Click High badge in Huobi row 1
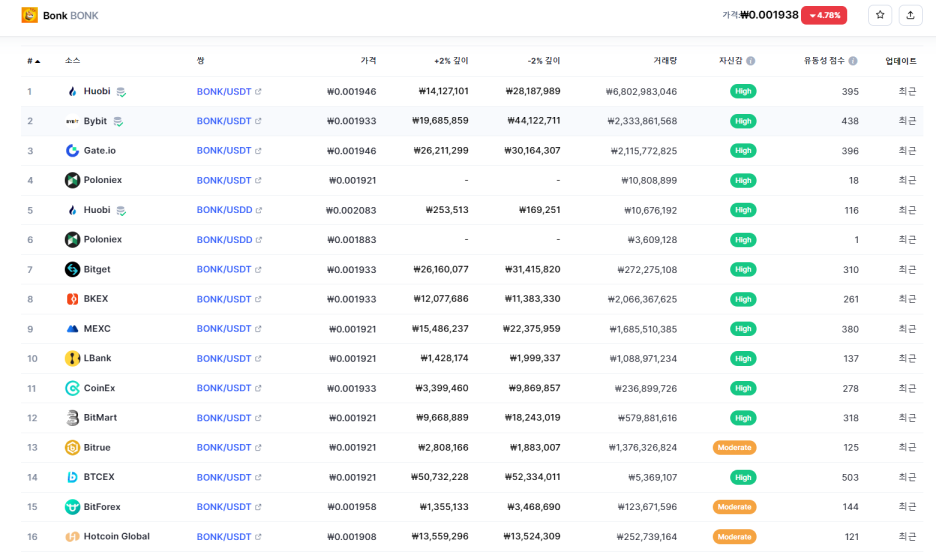This screenshot has width=936, height=552. 743,91
